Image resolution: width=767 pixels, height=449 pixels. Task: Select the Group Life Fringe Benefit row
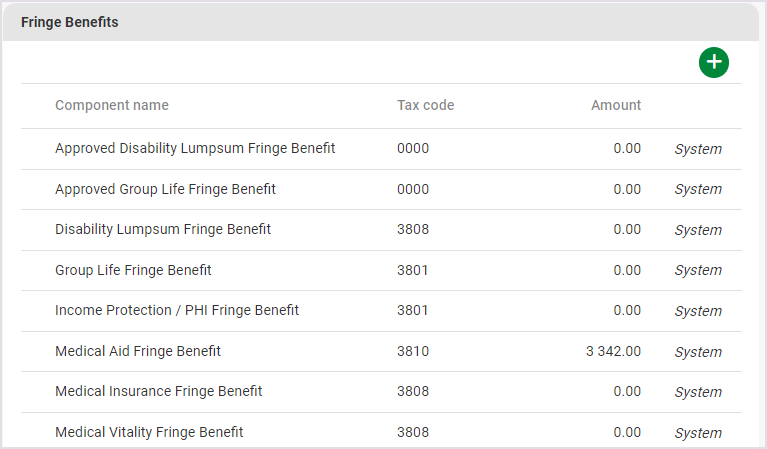[133, 270]
